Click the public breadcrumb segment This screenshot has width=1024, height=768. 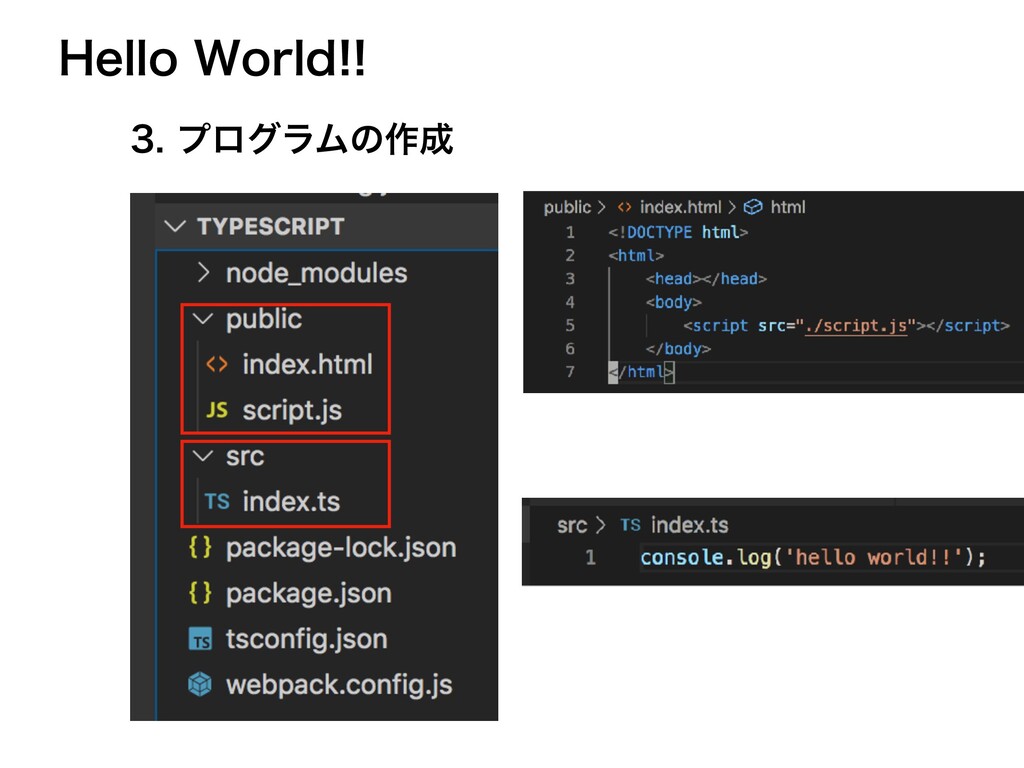(x=567, y=208)
